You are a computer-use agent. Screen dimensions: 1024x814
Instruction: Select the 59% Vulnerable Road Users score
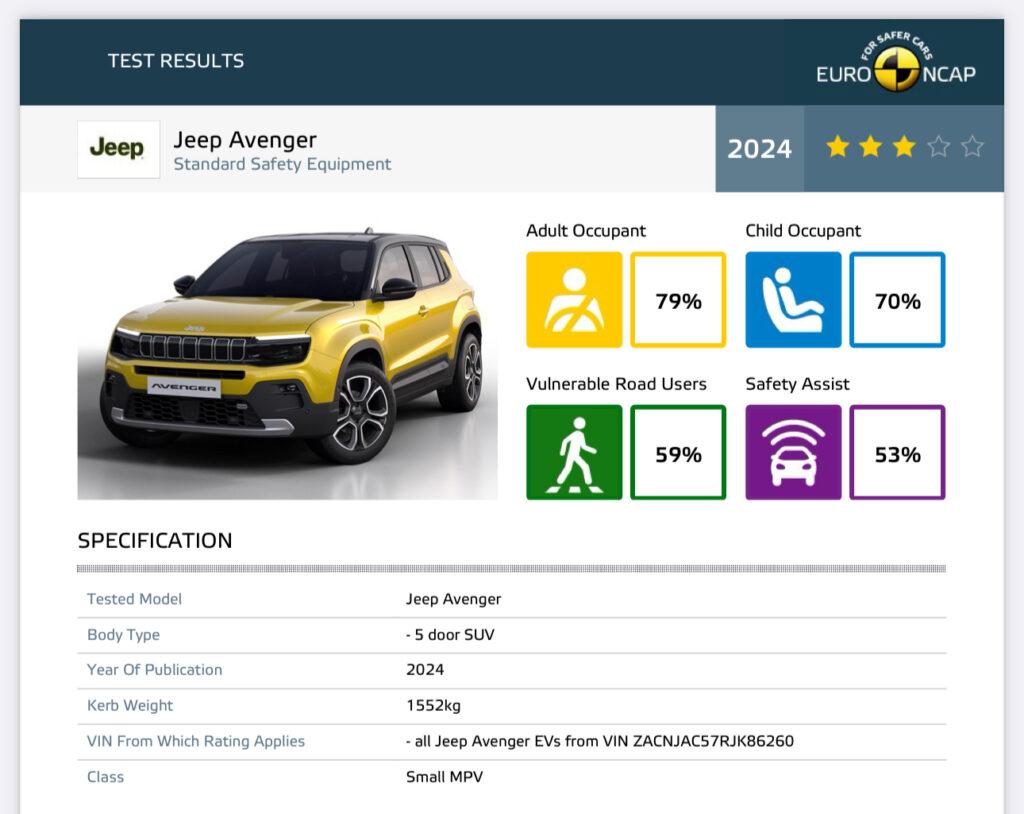[x=679, y=453]
